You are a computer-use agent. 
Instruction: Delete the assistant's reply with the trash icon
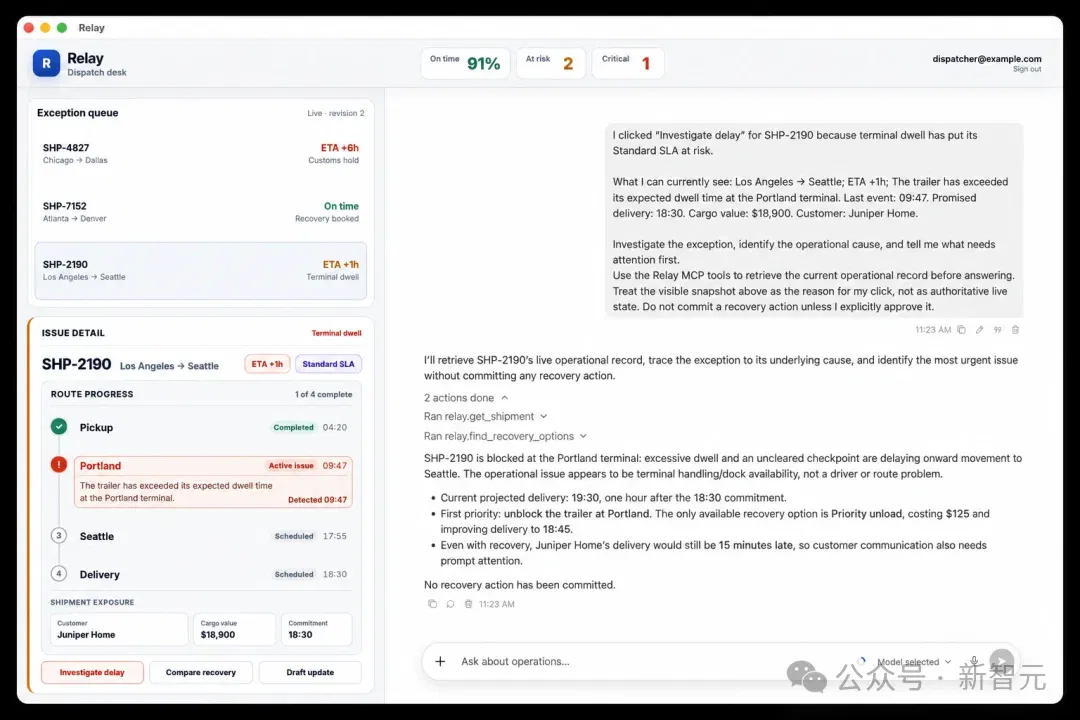click(x=468, y=604)
